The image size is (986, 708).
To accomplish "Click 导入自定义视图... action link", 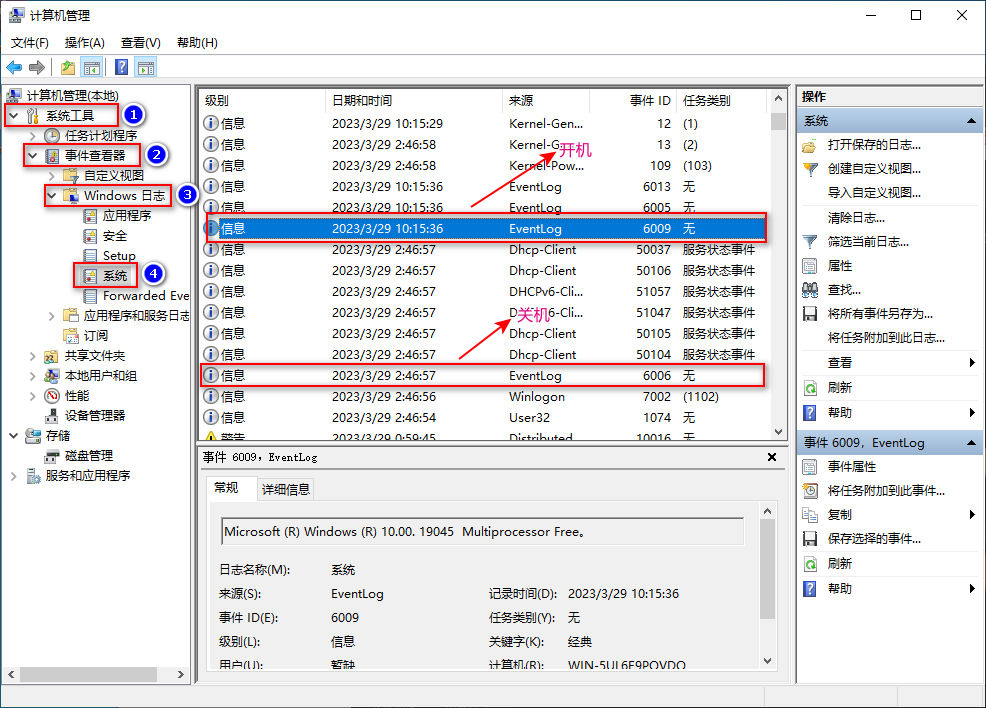I will click(x=874, y=193).
